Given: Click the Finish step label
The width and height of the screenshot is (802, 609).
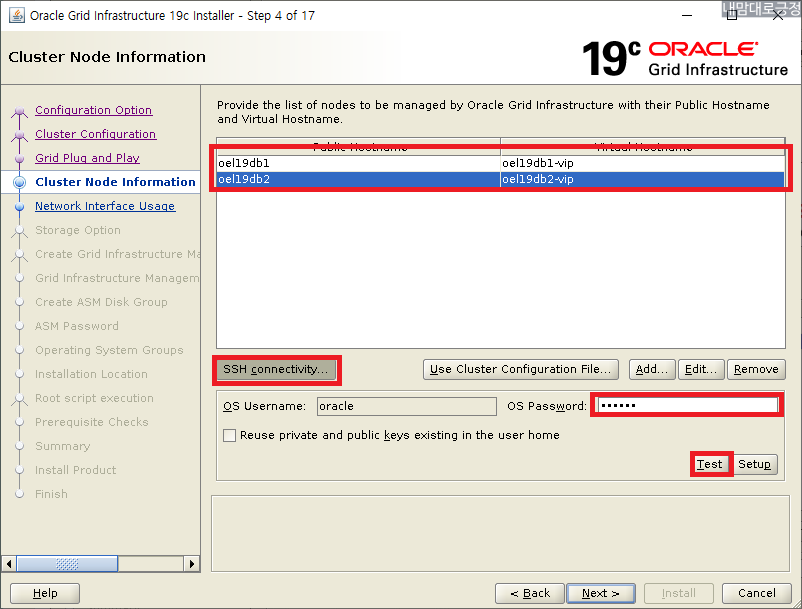Looking at the screenshot, I should click(x=51, y=494).
